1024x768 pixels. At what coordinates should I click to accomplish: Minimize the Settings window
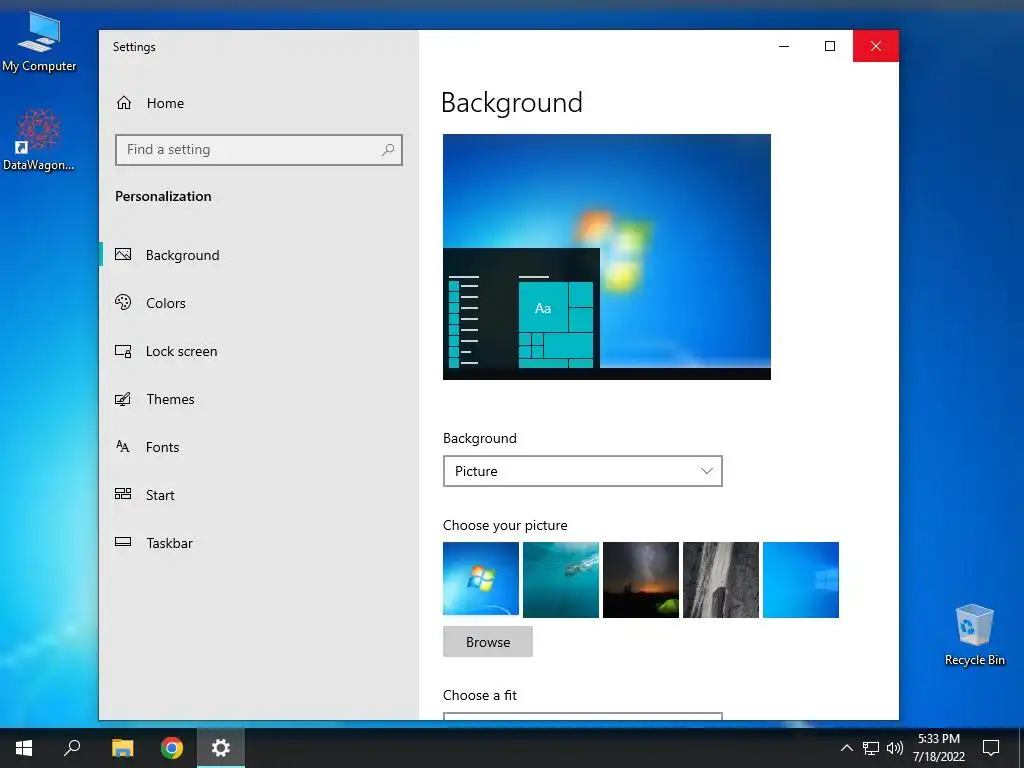pos(784,46)
